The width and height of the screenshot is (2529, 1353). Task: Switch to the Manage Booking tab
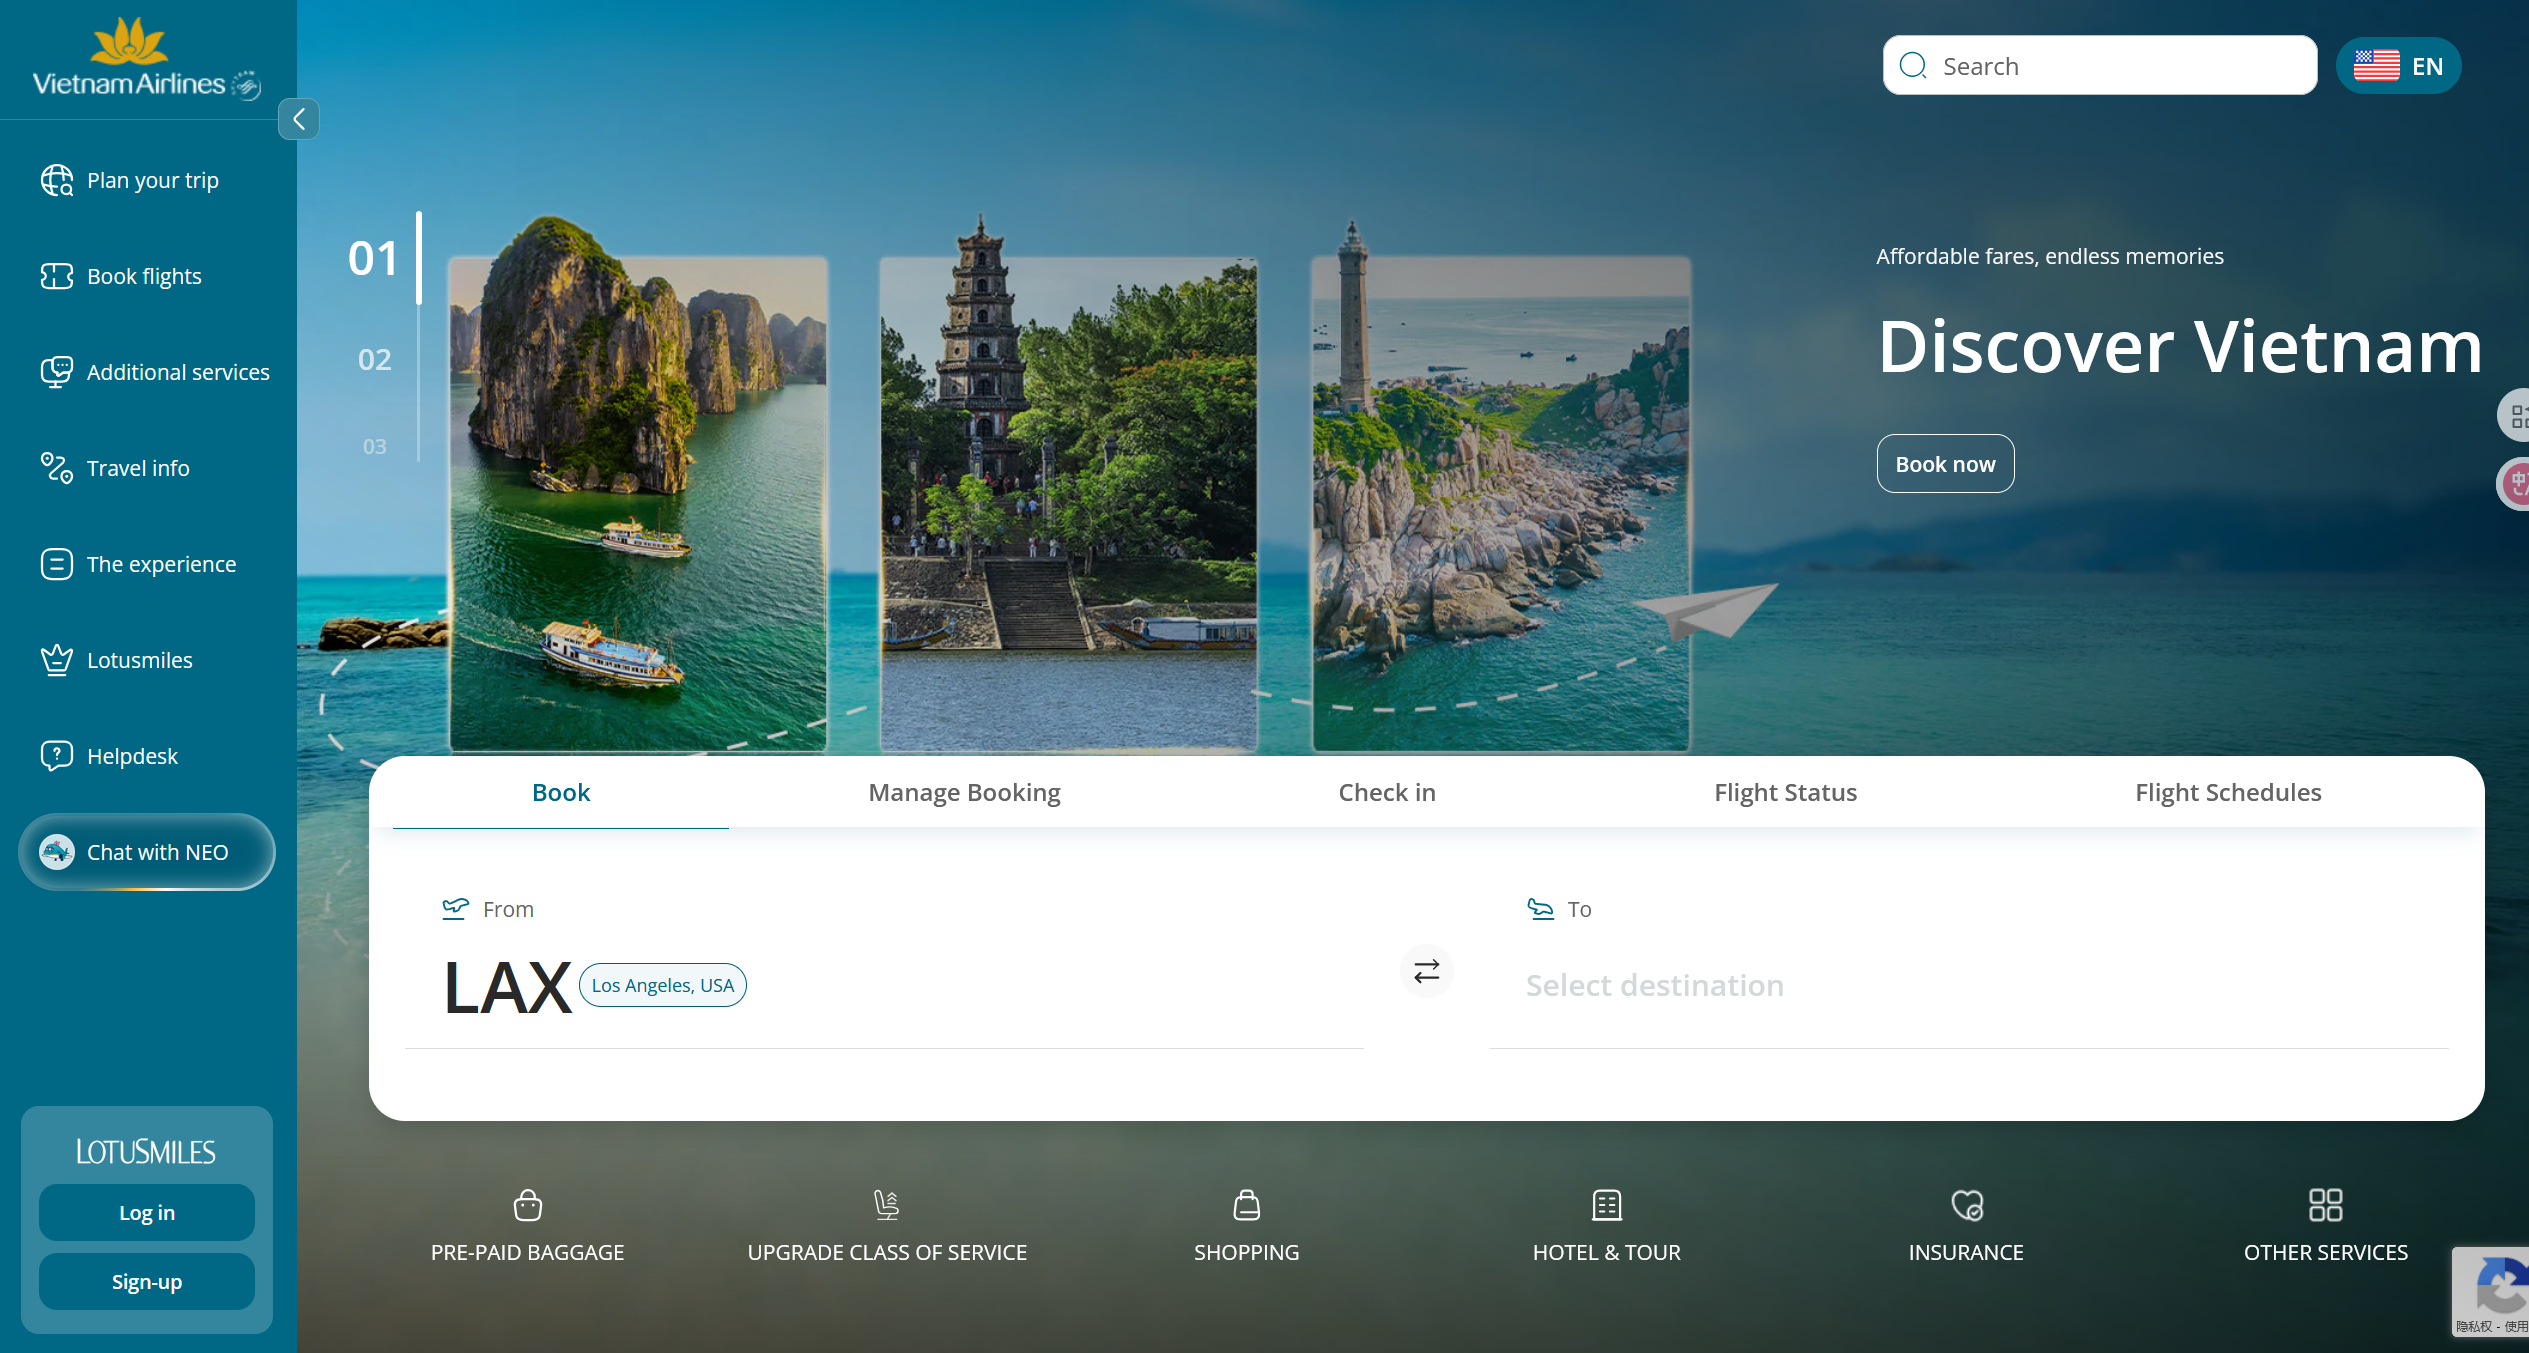coord(964,793)
